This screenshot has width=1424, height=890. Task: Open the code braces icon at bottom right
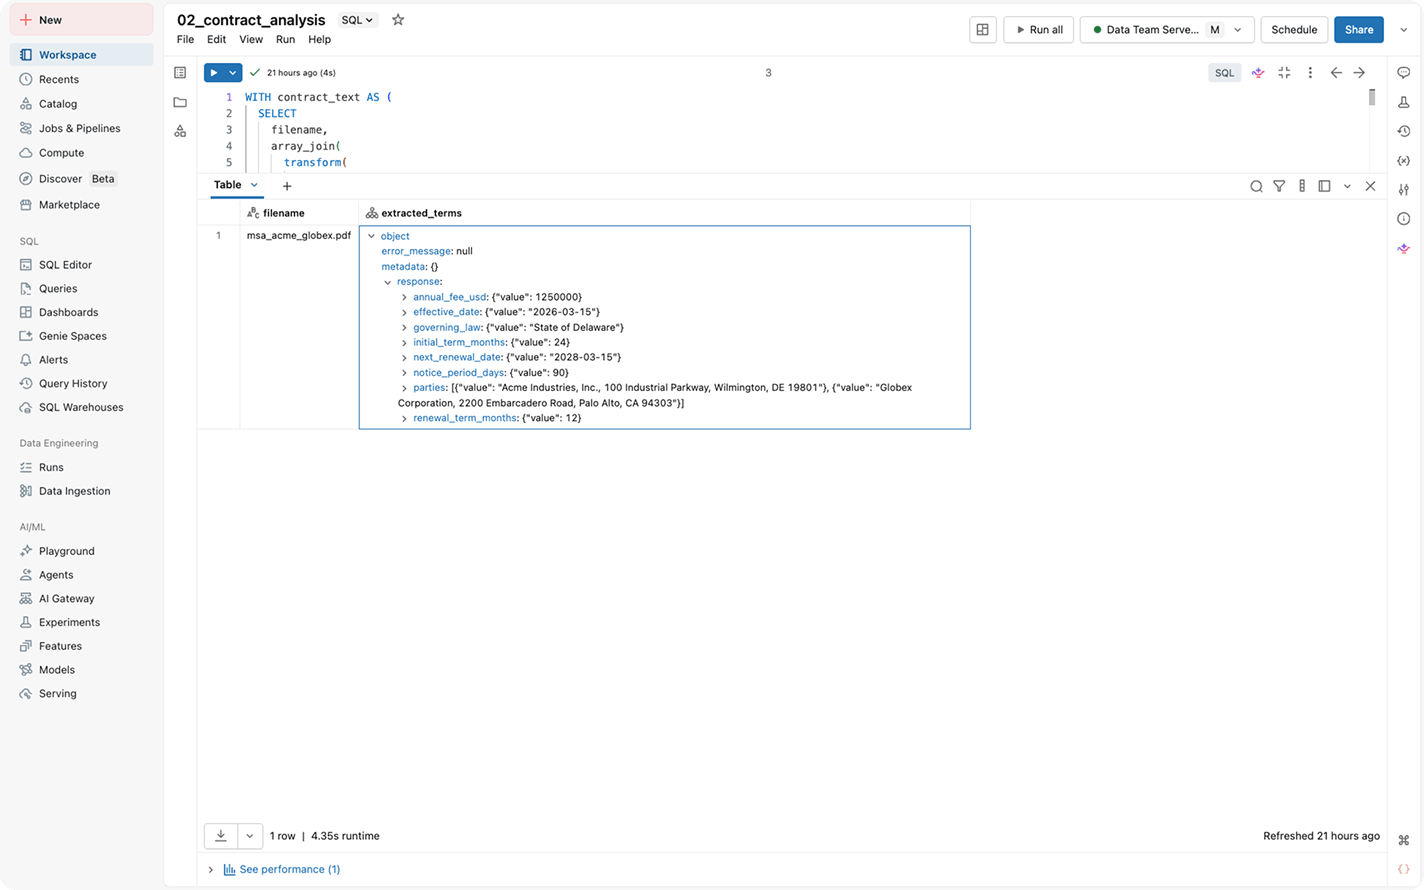[1404, 869]
